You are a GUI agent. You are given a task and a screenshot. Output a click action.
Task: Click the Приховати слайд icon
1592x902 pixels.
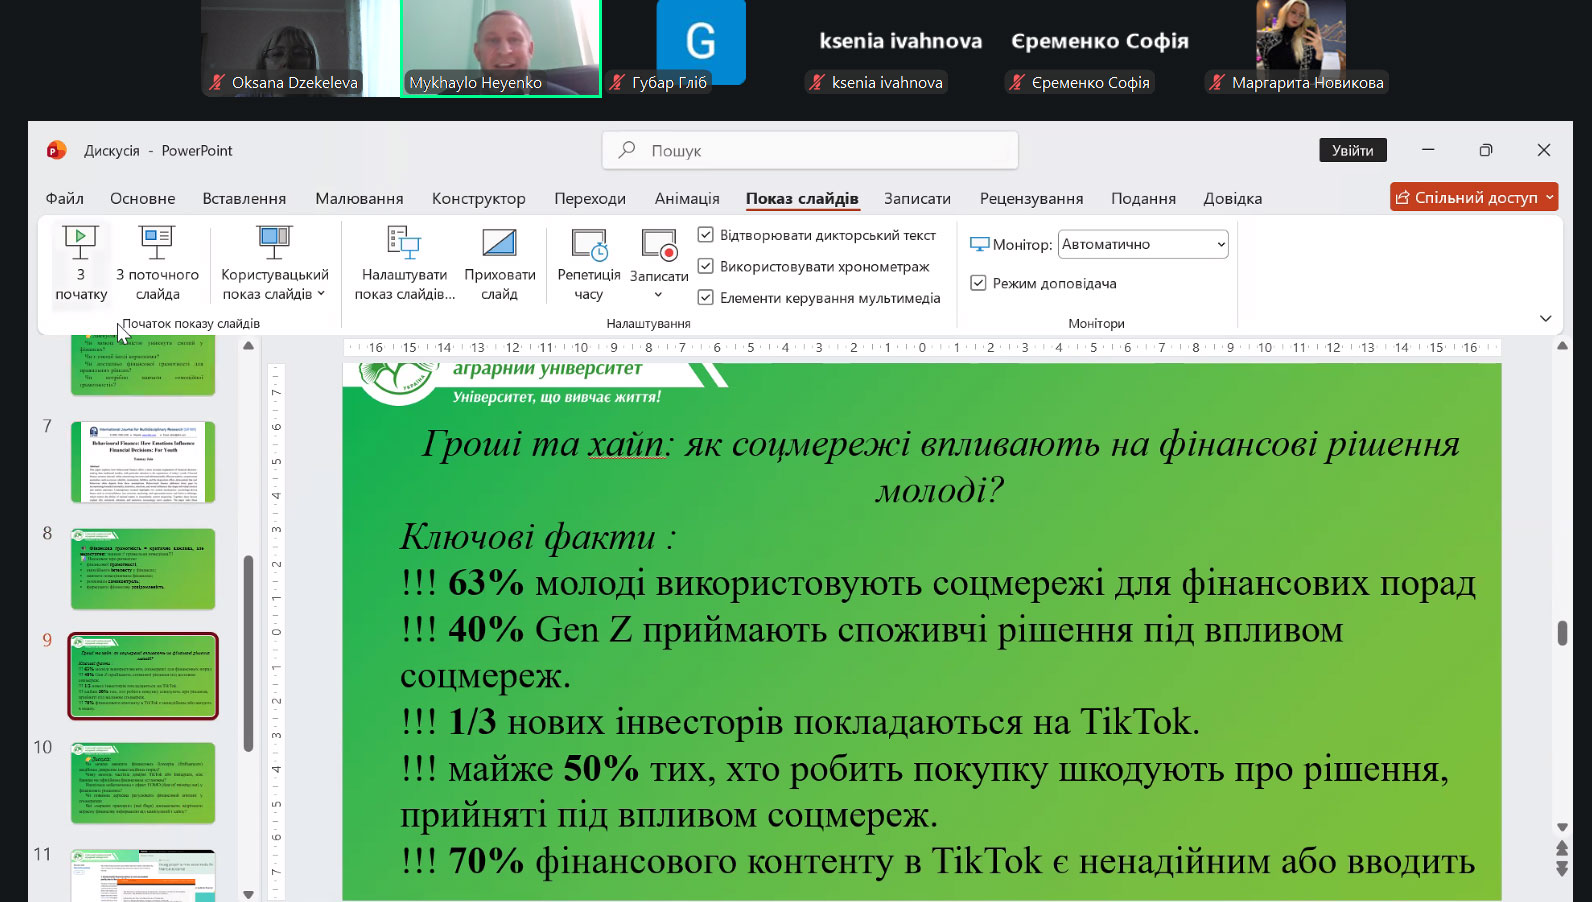pyautogui.click(x=499, y=243)
